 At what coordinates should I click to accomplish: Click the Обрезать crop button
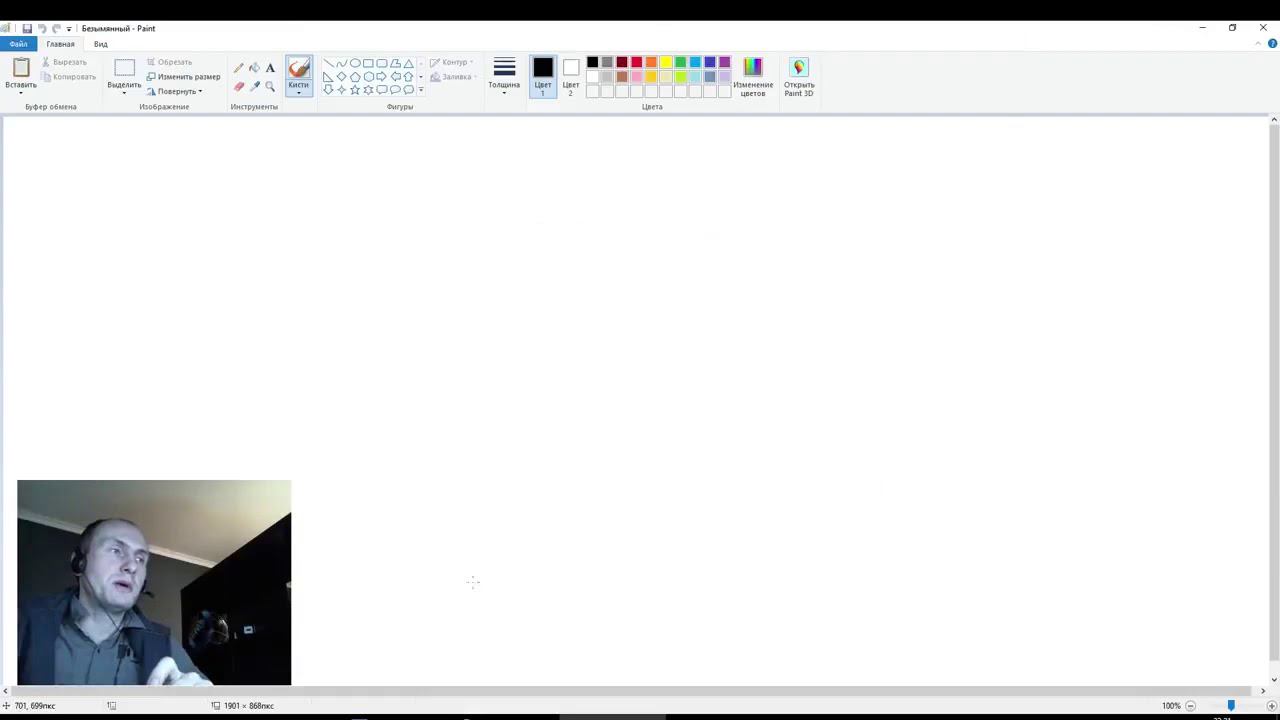coord(169,62)
